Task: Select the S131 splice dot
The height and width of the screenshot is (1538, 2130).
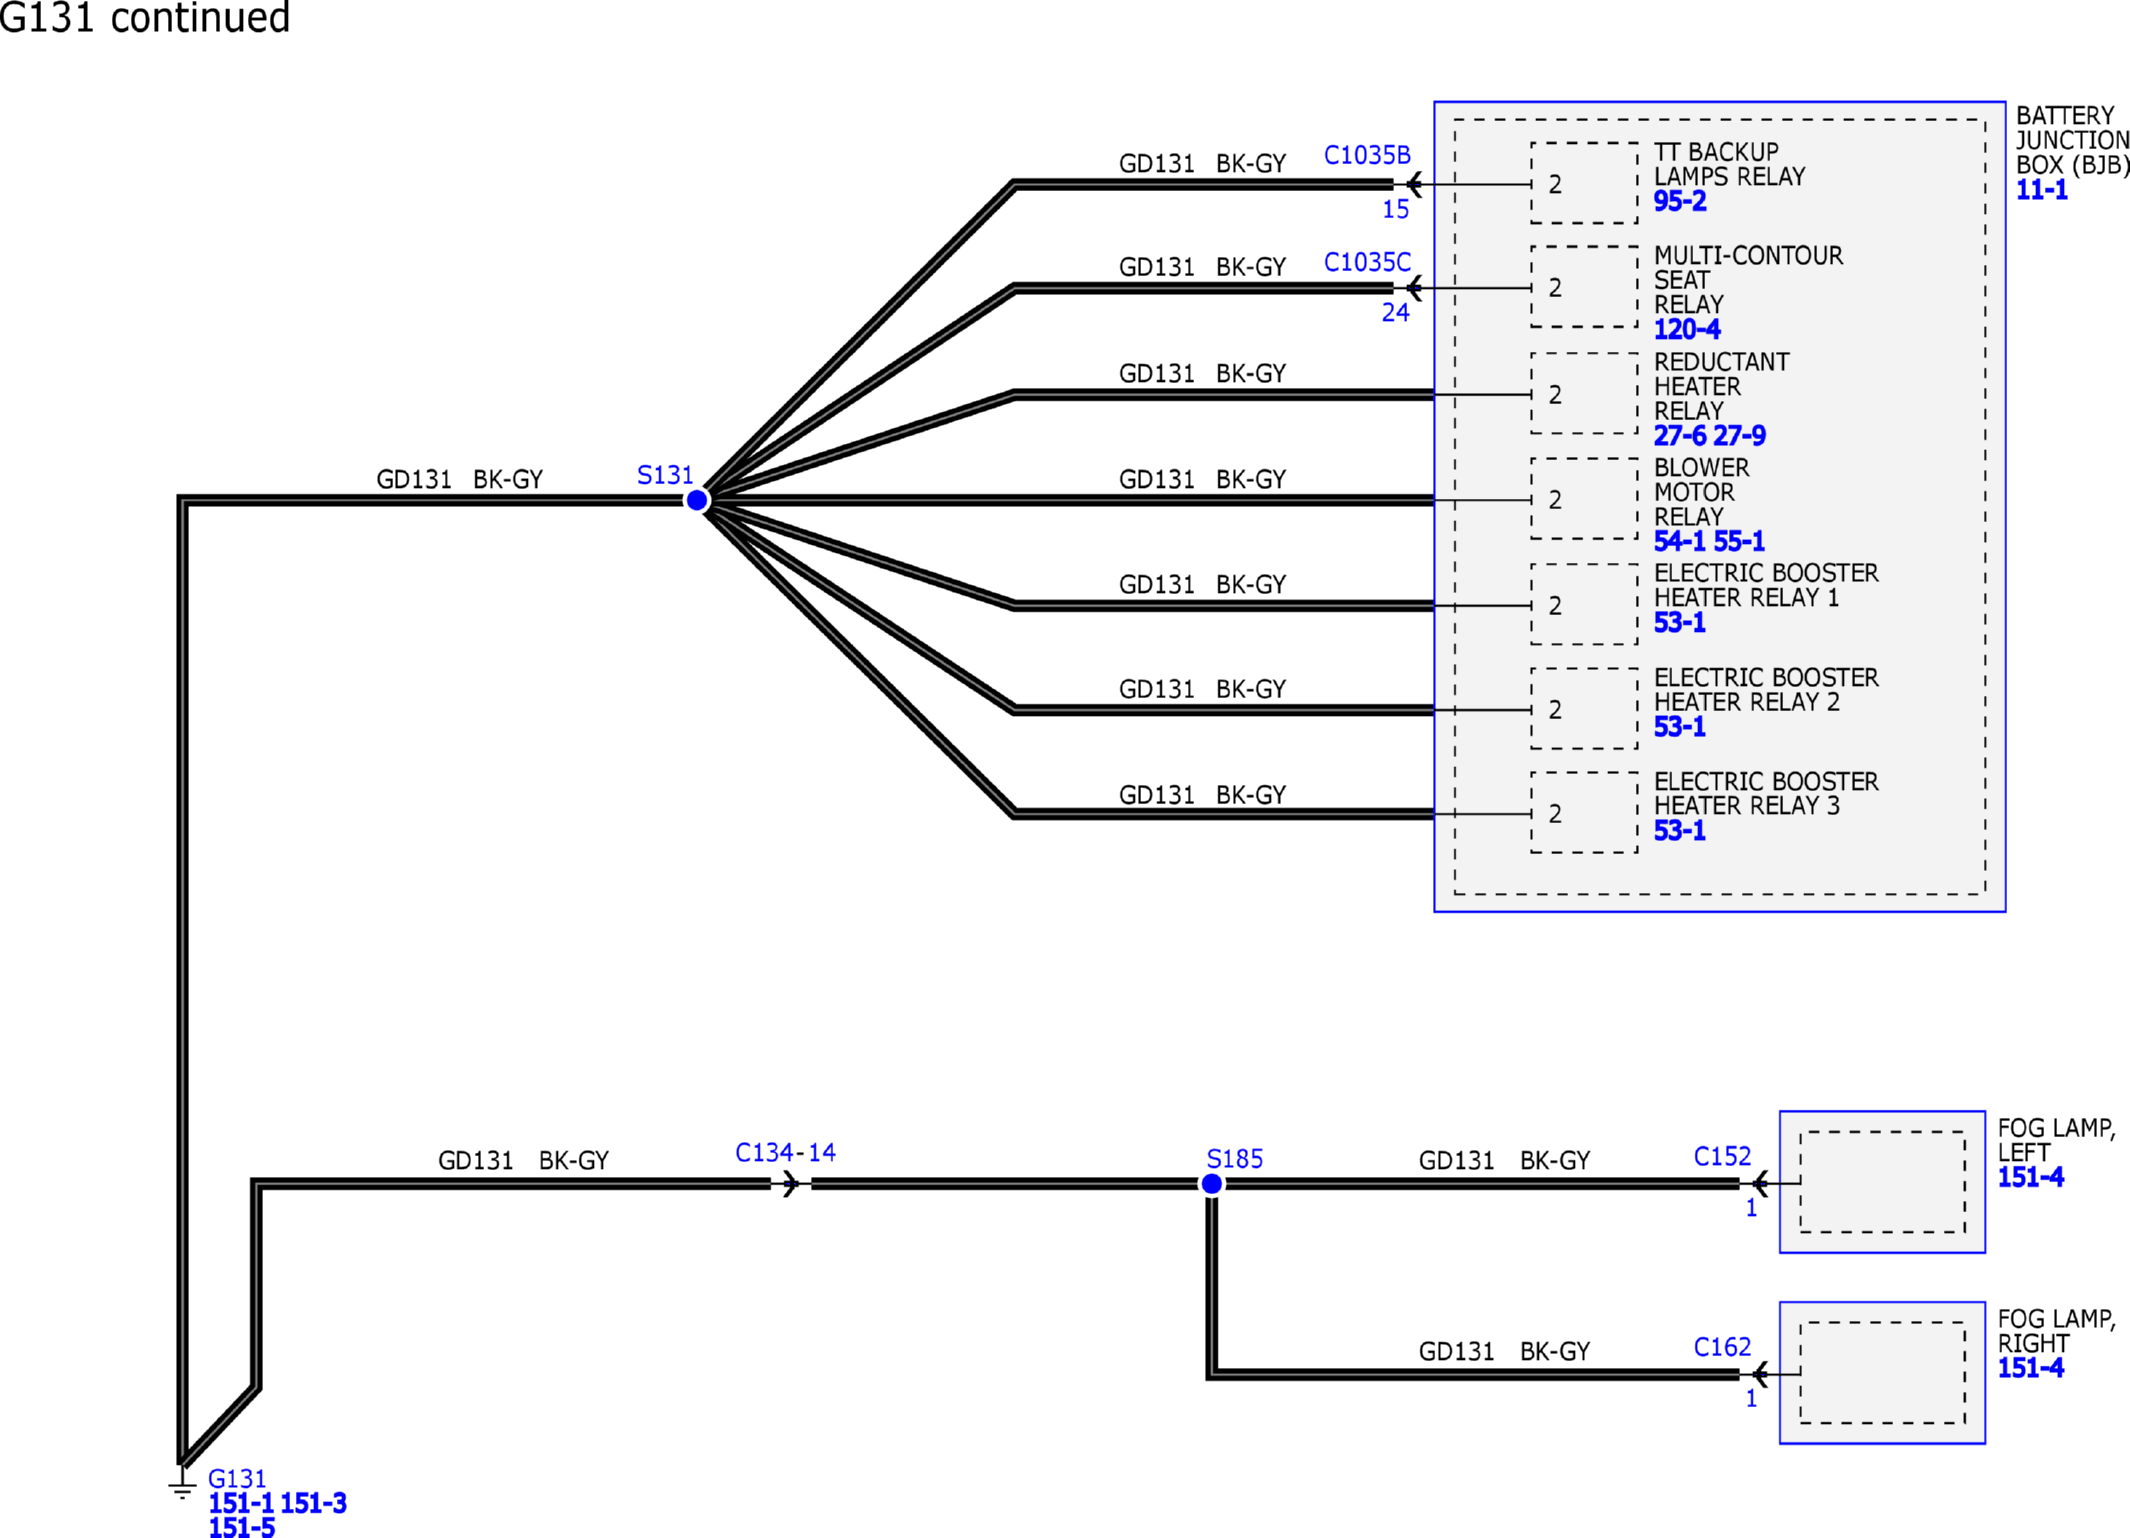Action: 697,500
